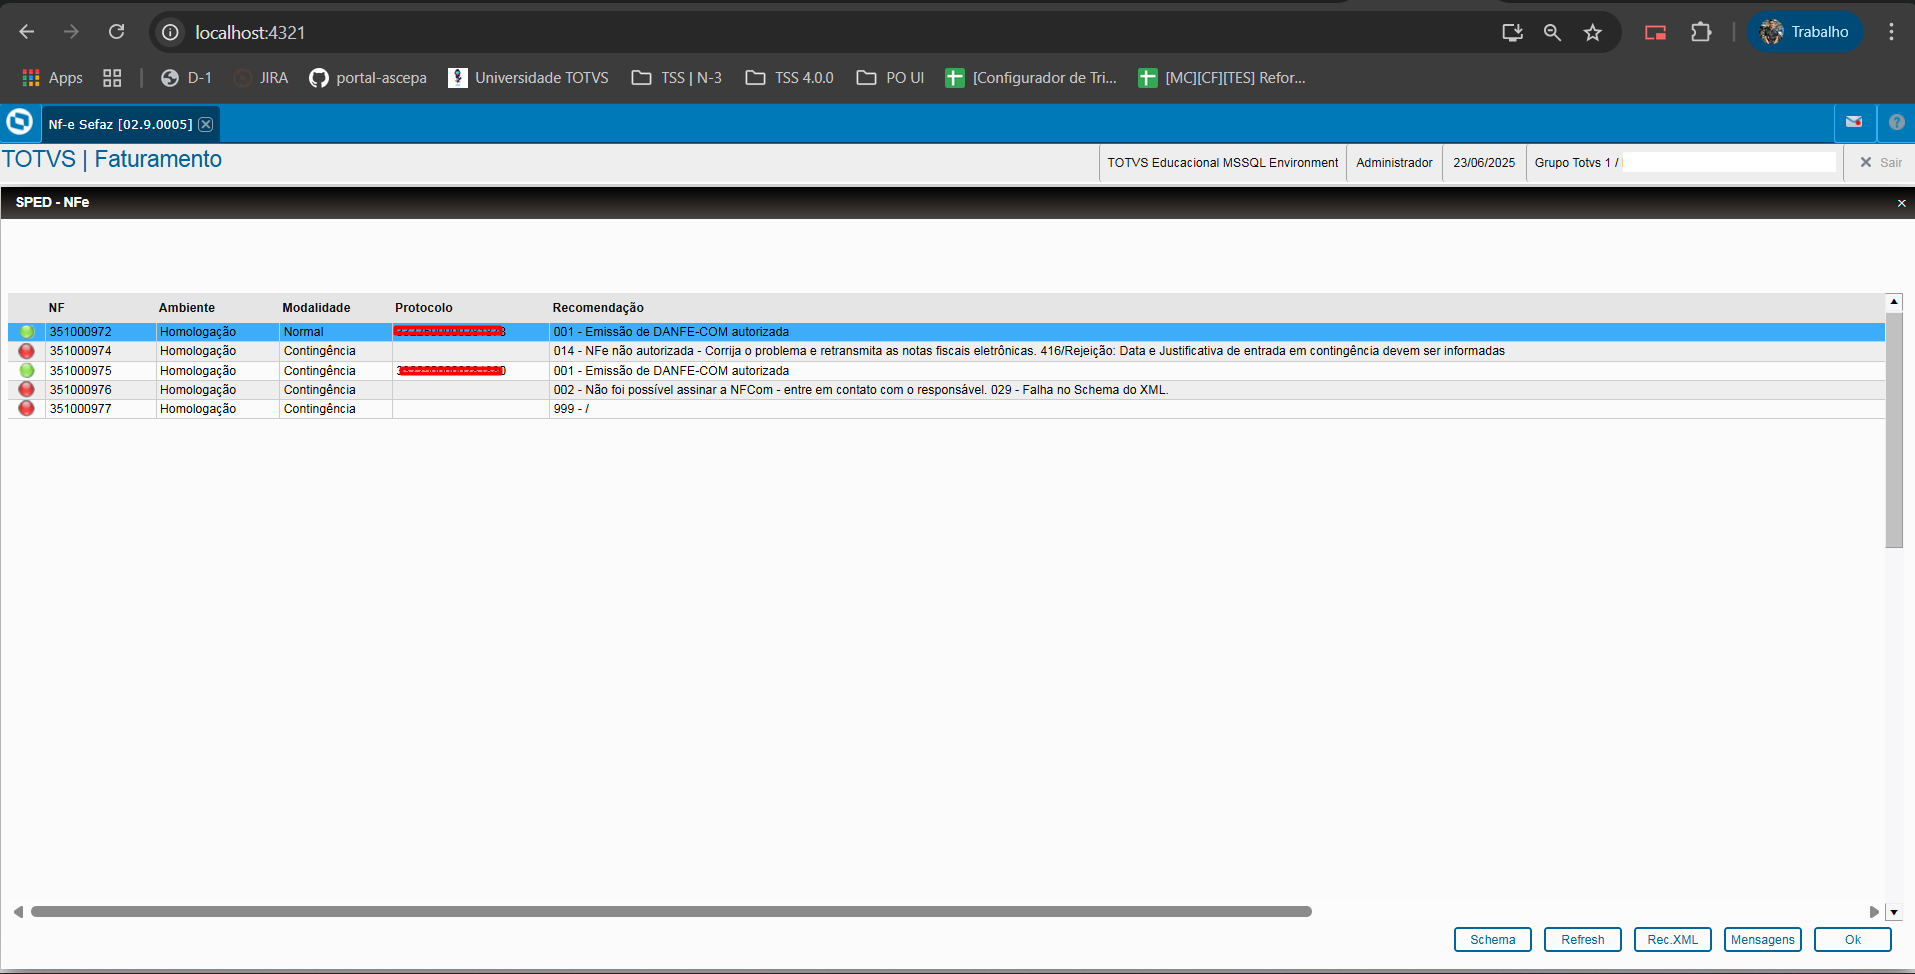Open the [MC][CF][TES] Refor... bookmark

pyautogui.click(x=1222, y=78)
